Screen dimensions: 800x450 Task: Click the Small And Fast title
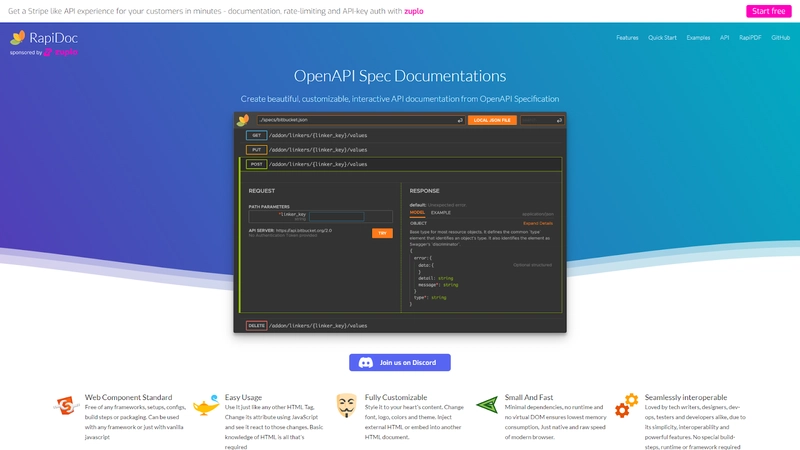tap(529, 397)
